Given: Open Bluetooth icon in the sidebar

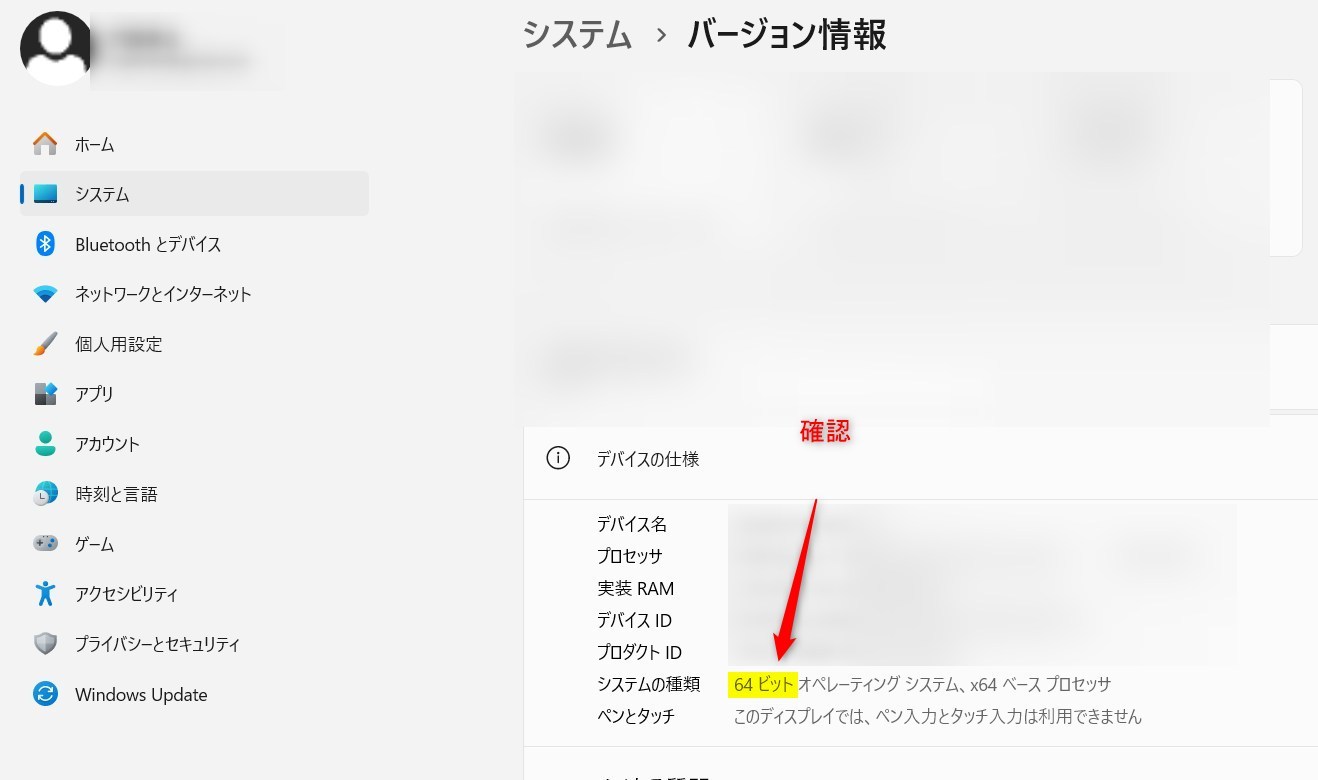Looking at the screenshot, I should pyautogui.click(x=45, y=244).
